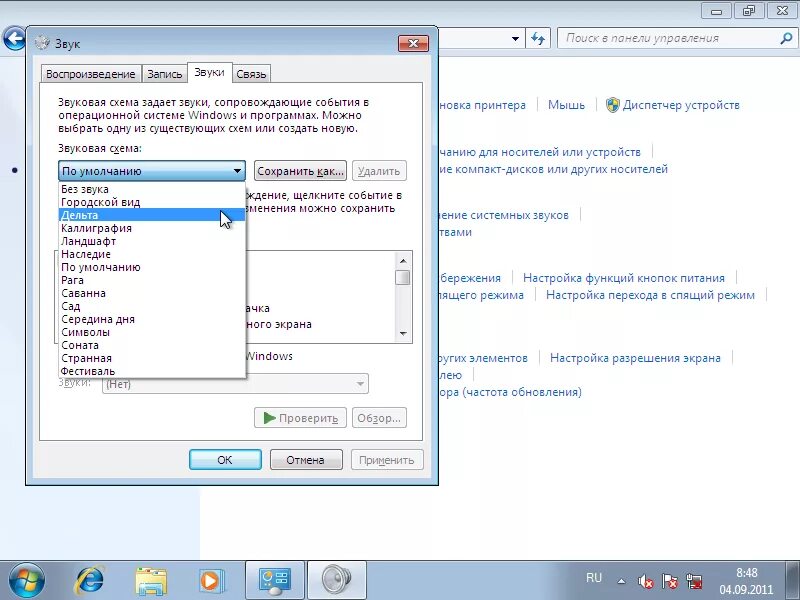800x600 pixels.
Task: Switch to the Запись tab
Action: (164, 74)
